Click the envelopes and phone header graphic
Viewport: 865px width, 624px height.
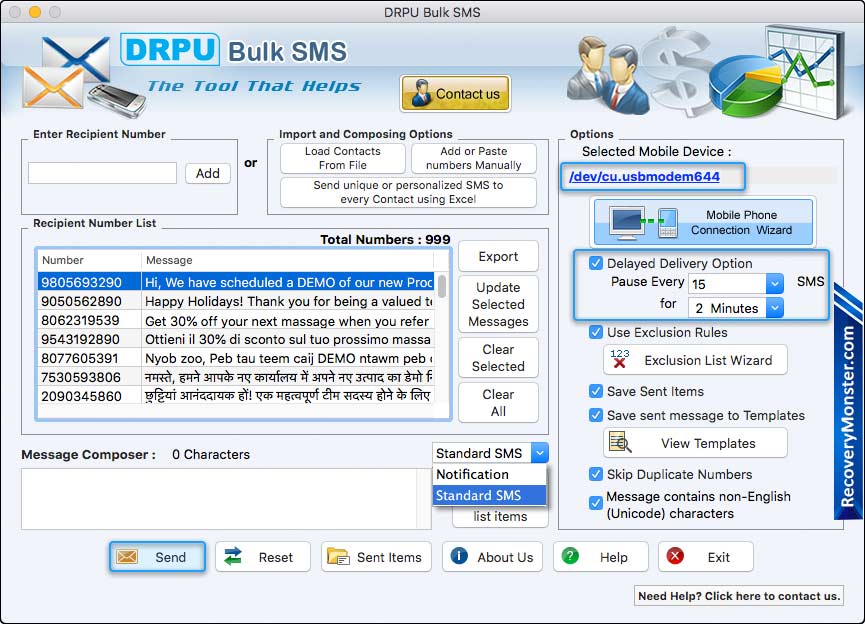(84, 76)
